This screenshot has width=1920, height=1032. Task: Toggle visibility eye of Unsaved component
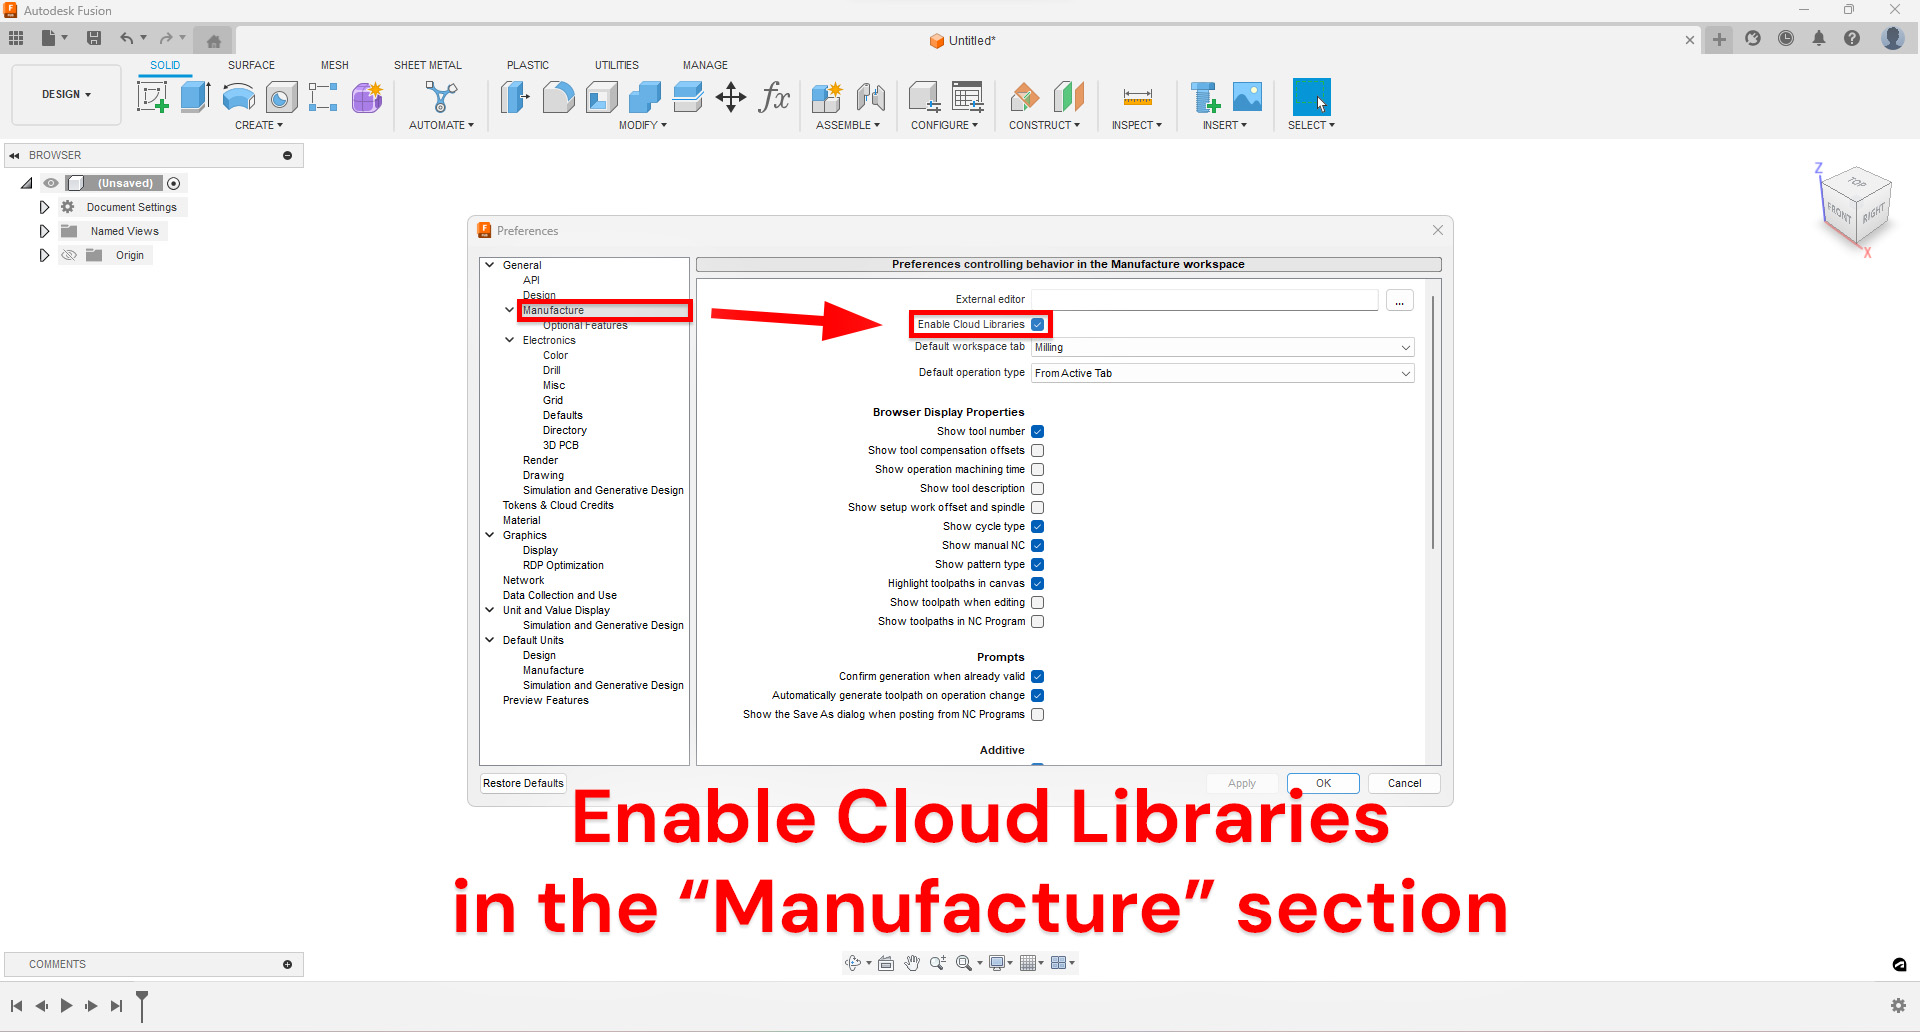[51, 183]
